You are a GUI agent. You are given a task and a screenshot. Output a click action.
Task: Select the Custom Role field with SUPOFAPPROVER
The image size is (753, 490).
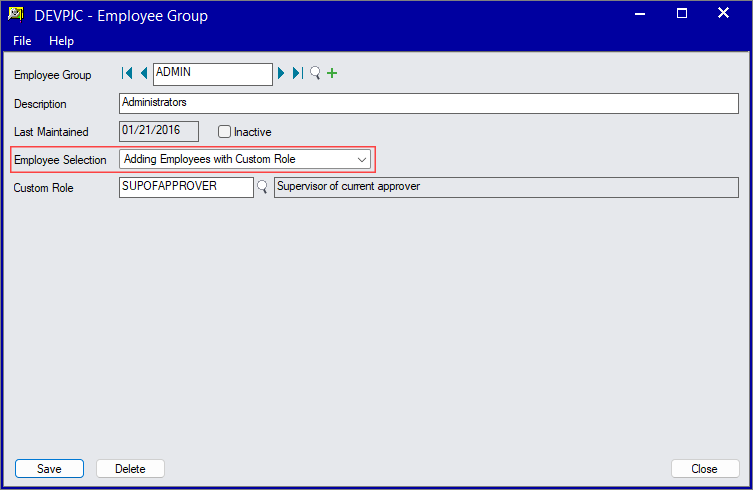[x=185, y=187]
